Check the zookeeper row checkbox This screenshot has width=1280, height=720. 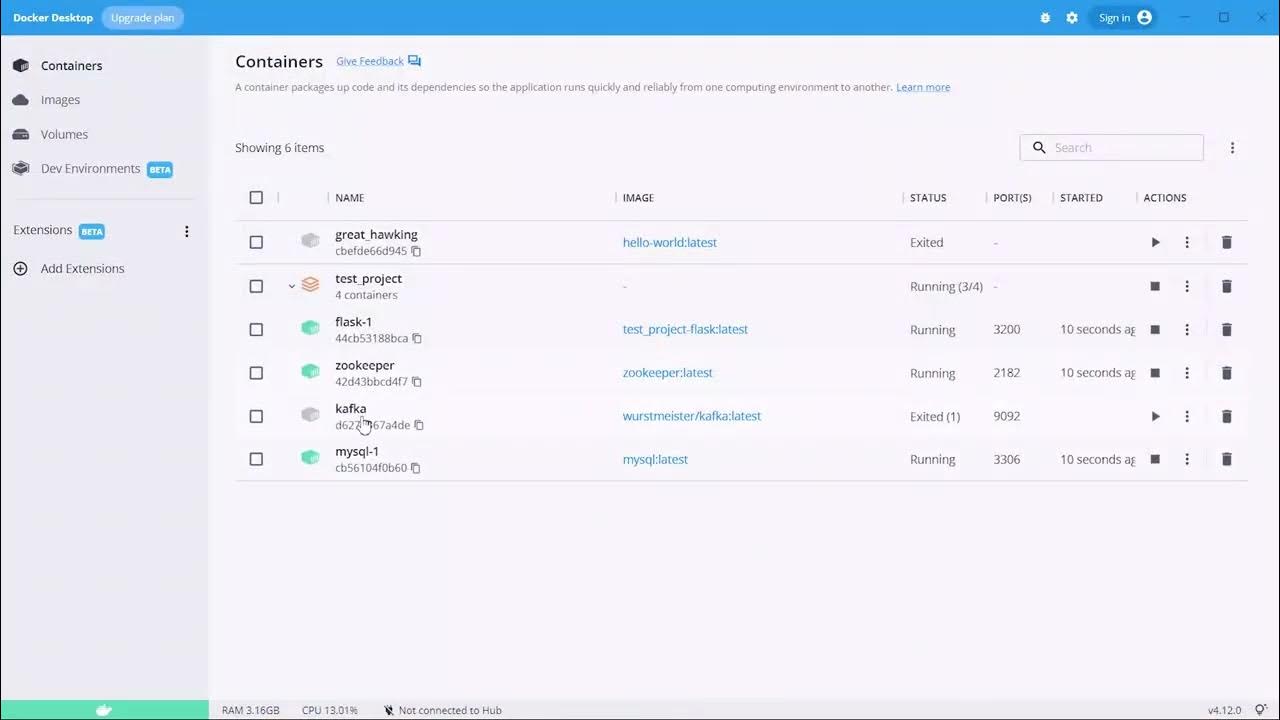[x=256, y=373]
